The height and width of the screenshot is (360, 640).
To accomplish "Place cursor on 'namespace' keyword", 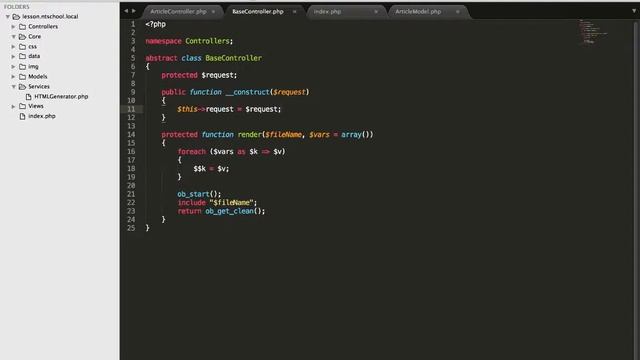I will coord(163,41).
